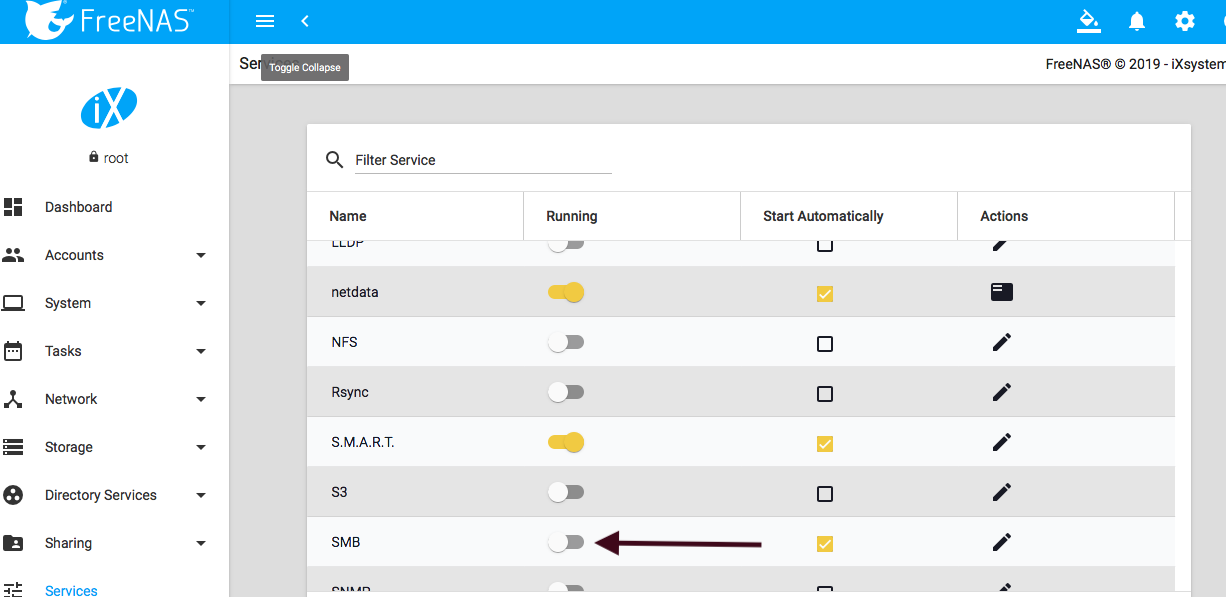The image size is (1226, 597).
Task: Click the Accounts people icon
Action: point(13,255)
